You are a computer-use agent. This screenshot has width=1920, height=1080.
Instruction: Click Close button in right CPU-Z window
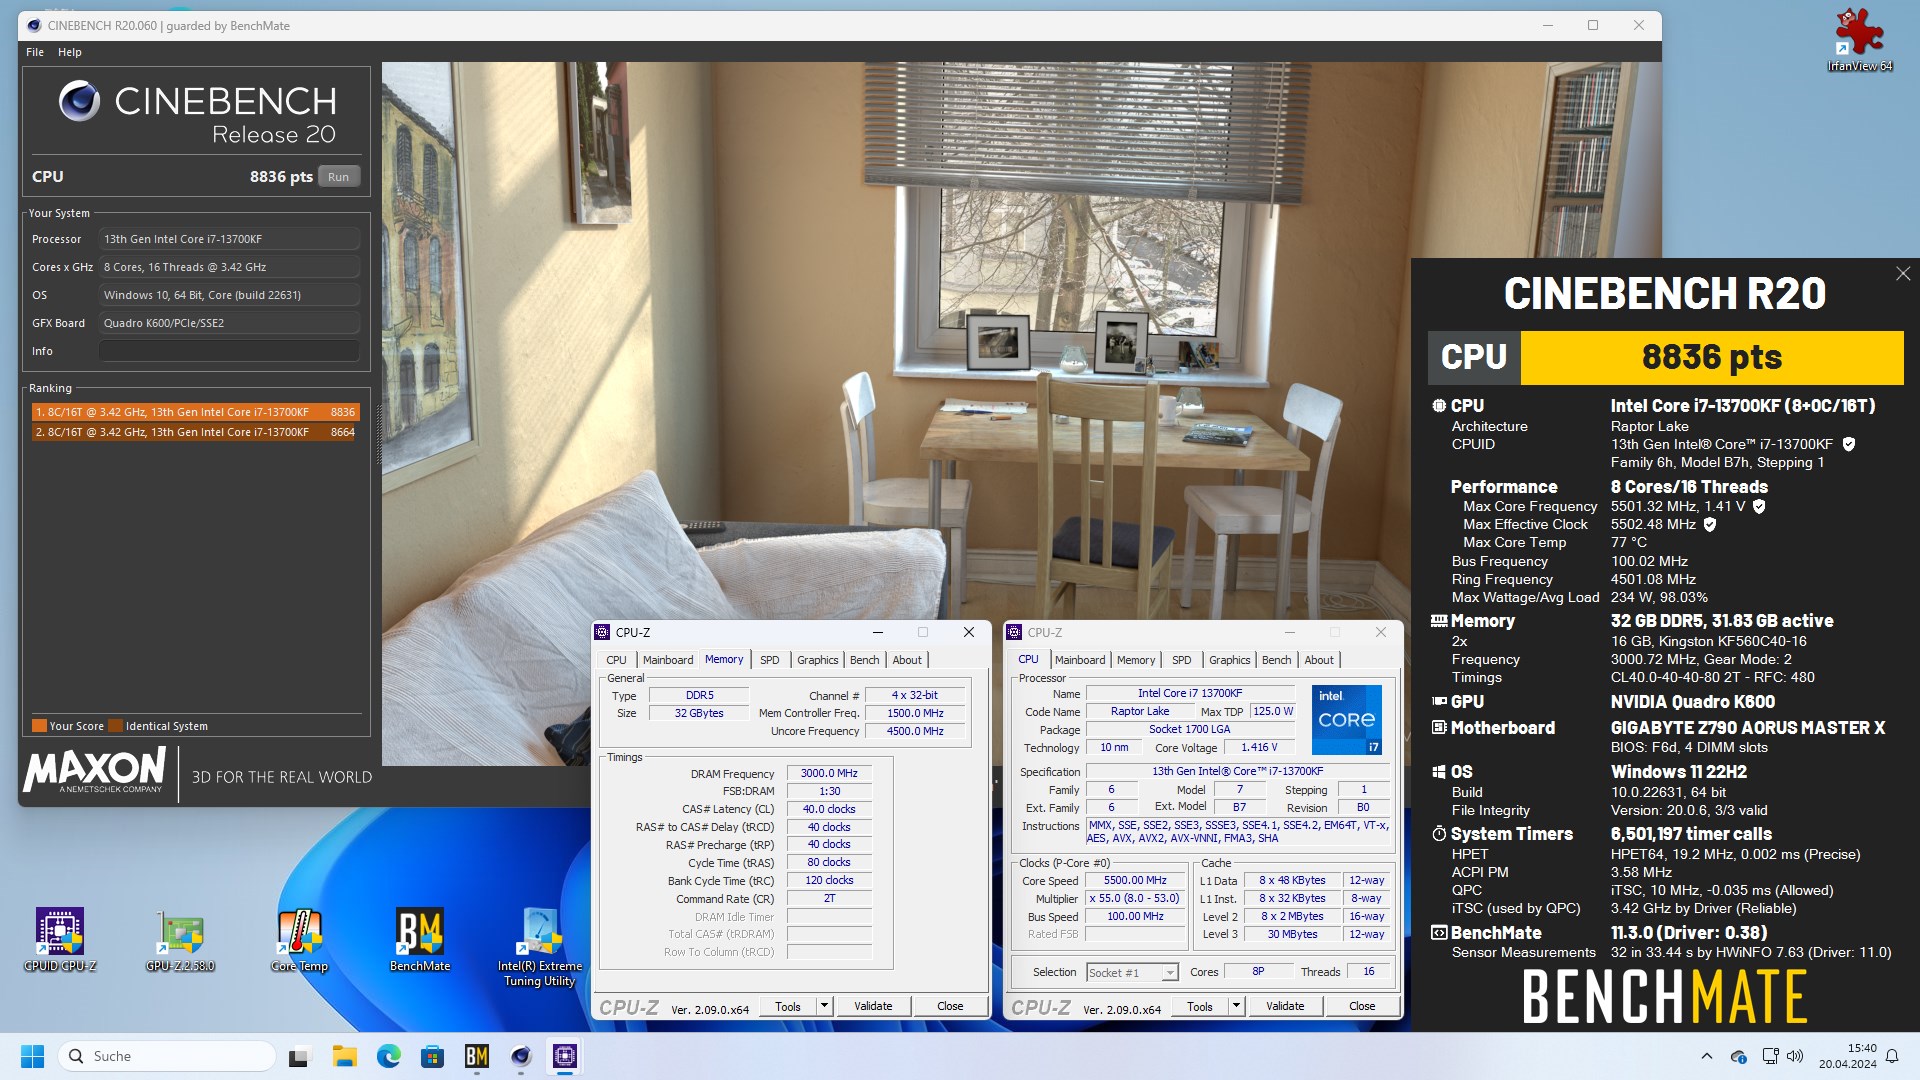[x=1362, y=1006]
